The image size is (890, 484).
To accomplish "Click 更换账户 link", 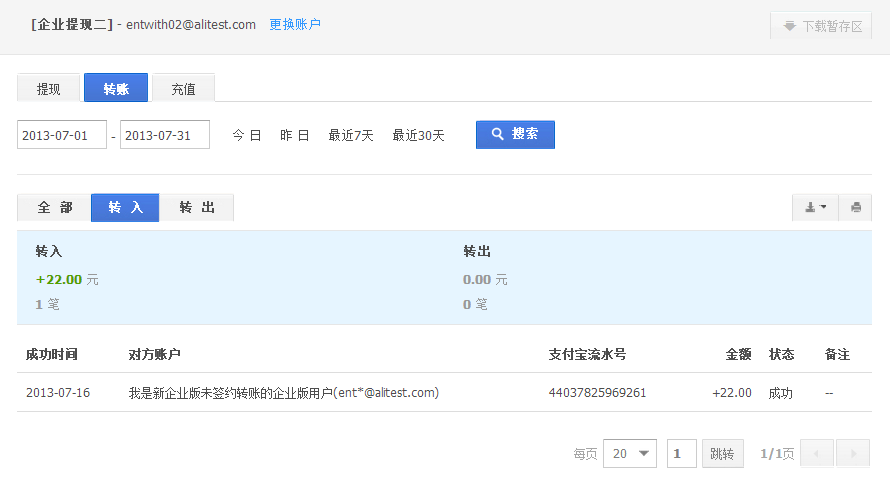I will click(295, 24).
